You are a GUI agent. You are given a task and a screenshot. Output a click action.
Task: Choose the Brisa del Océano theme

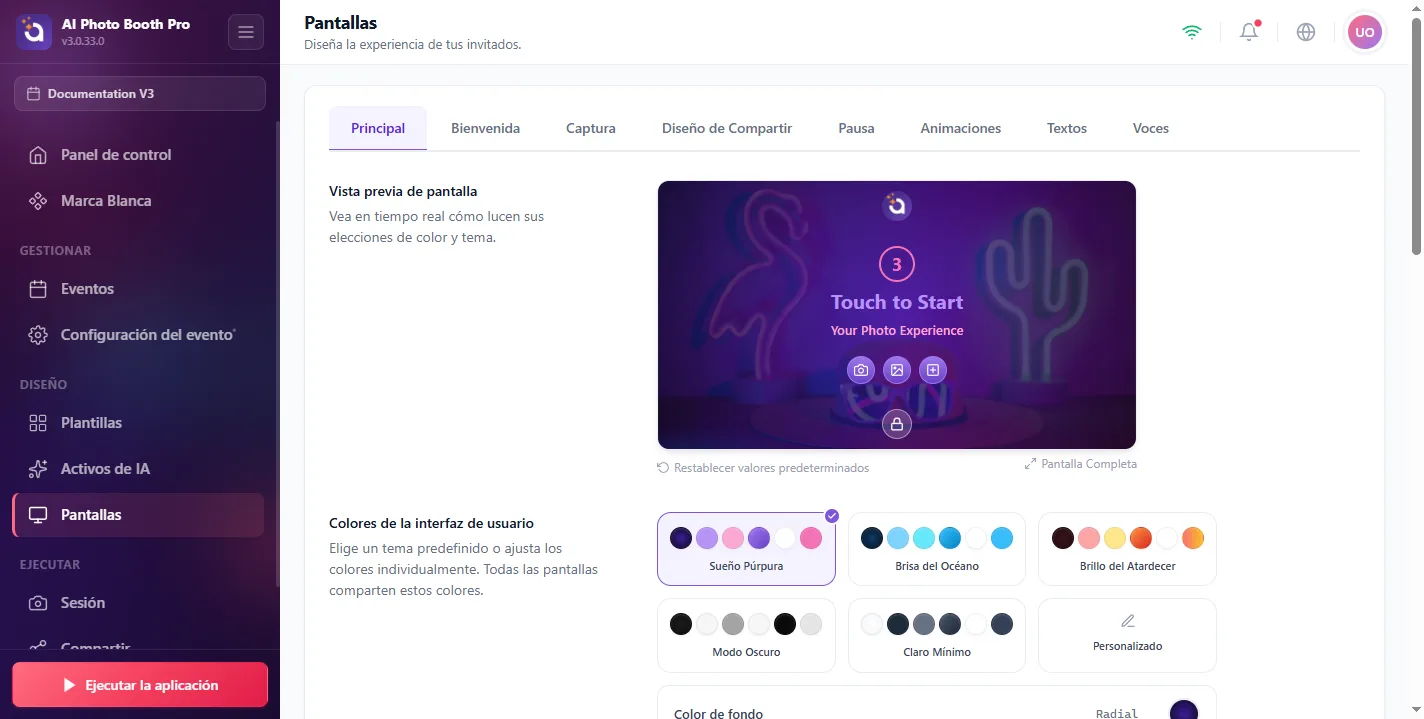coord(937,549)
